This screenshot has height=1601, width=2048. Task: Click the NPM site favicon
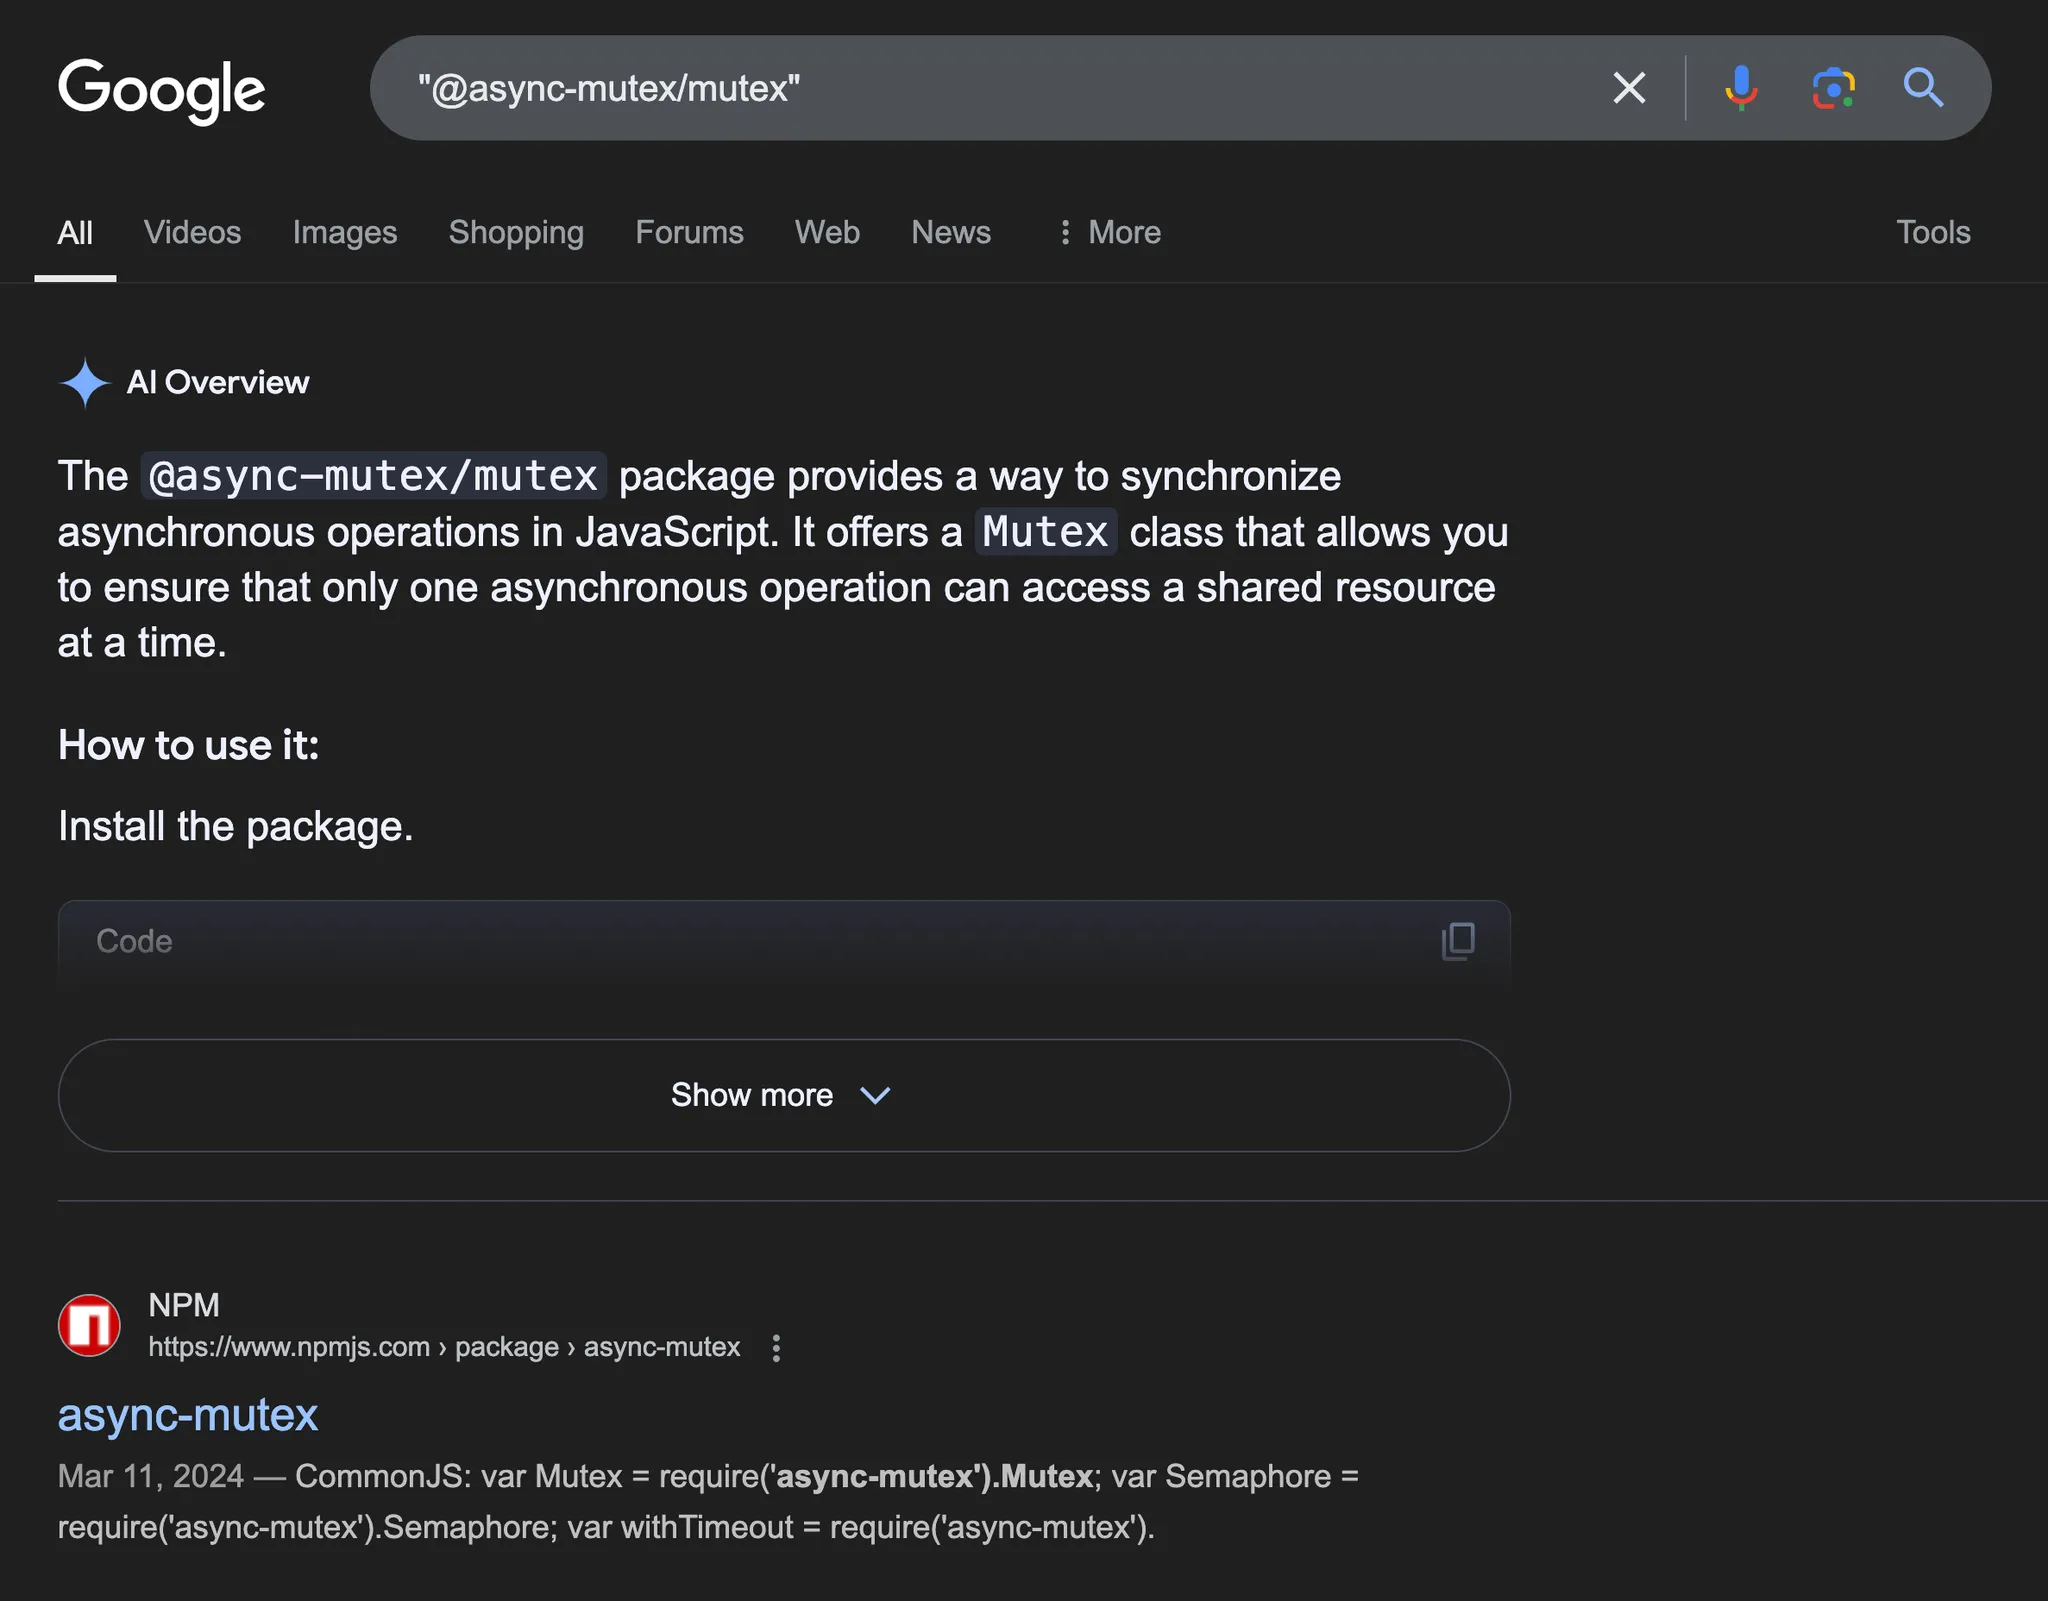point(89,1325)
